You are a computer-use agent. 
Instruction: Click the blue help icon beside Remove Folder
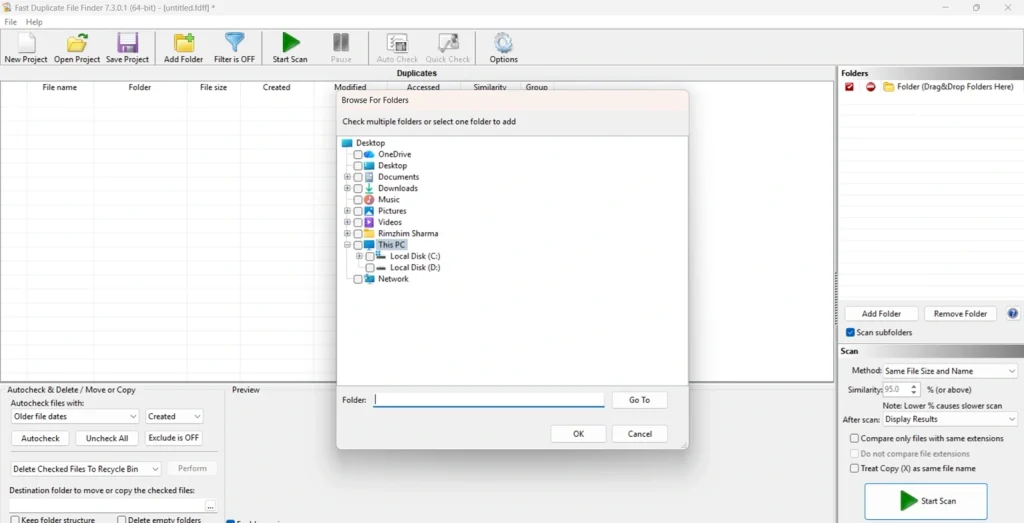tap(1013, 313)
